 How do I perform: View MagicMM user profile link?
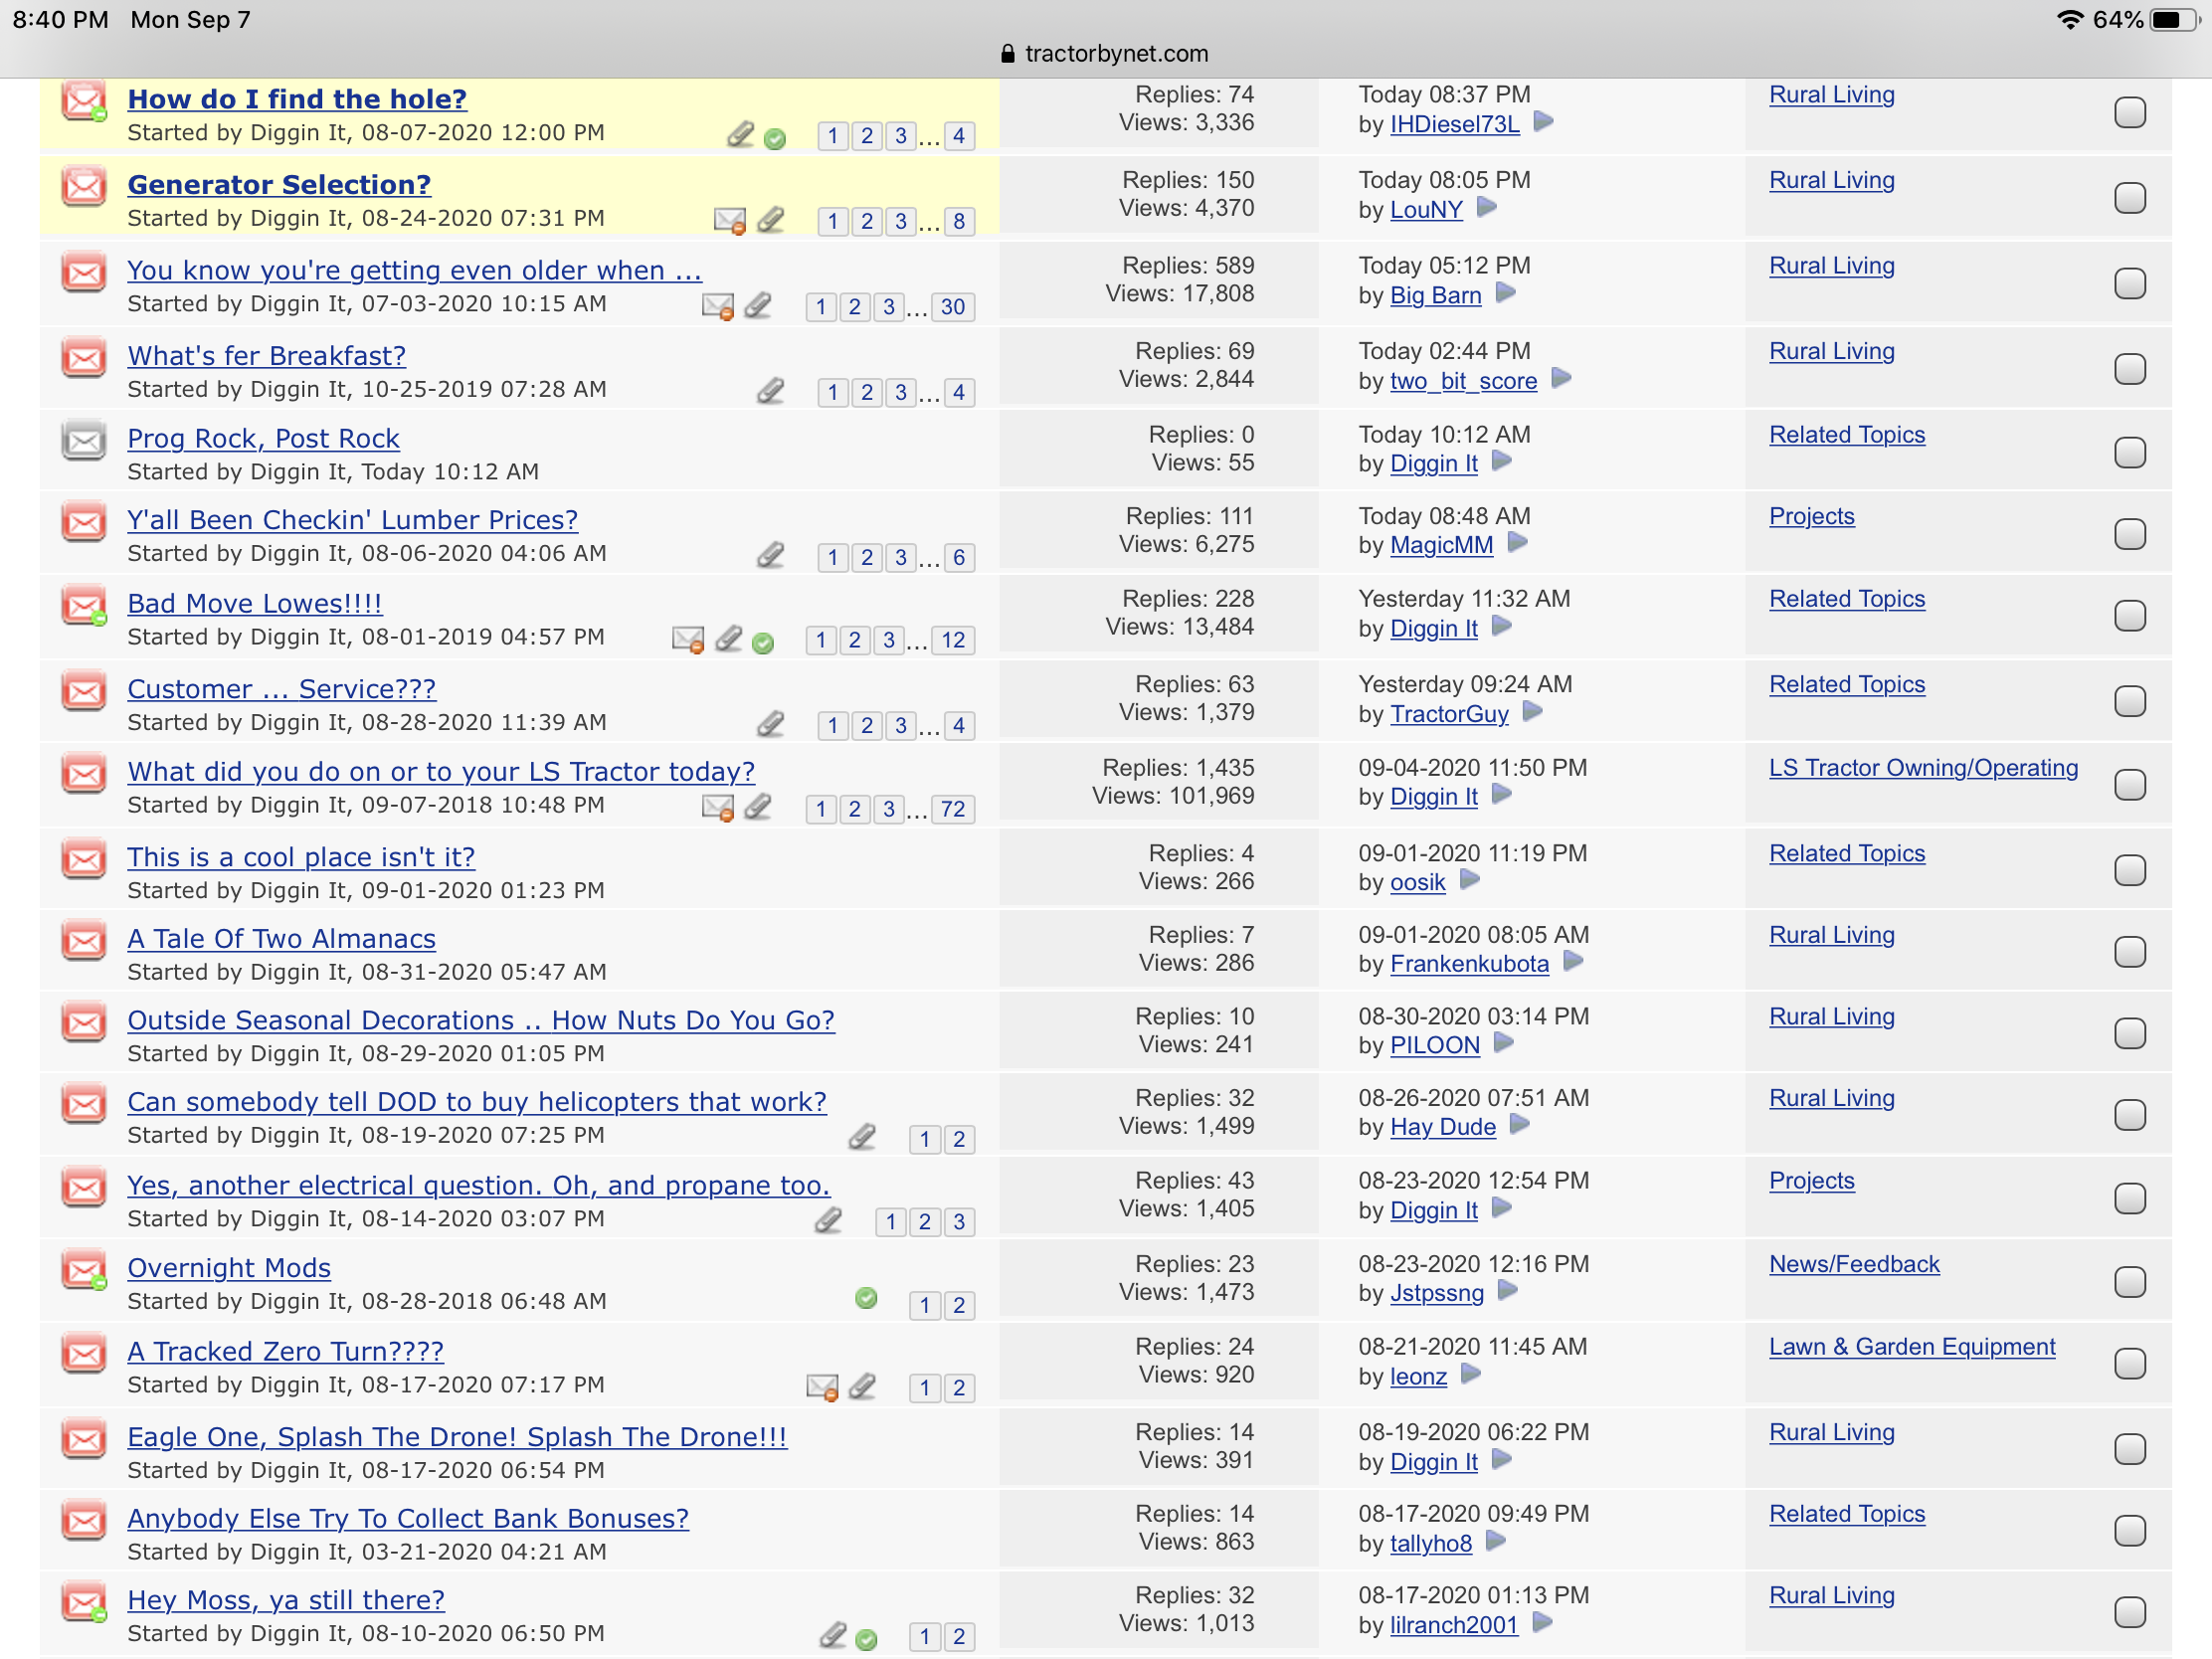pos(1440,545)
